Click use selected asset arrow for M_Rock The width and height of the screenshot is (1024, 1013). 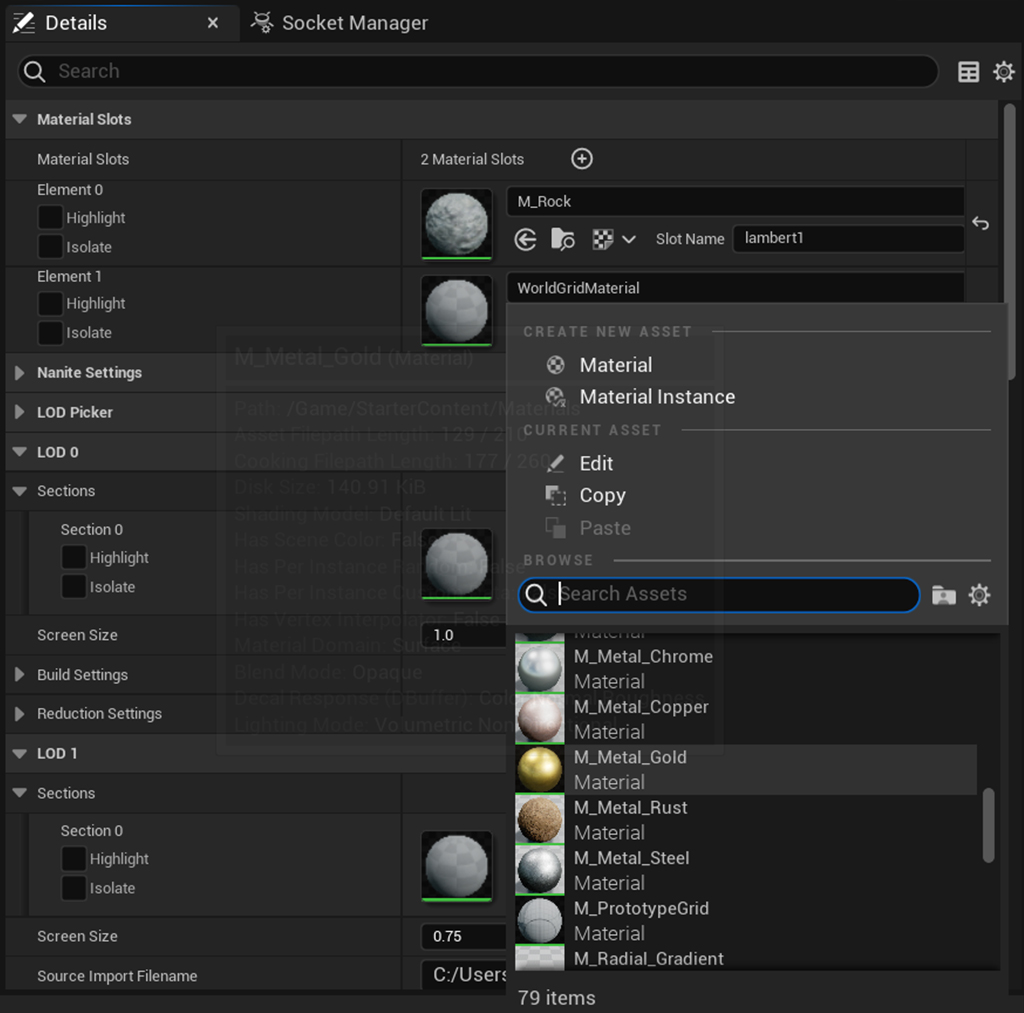[525, 240]
